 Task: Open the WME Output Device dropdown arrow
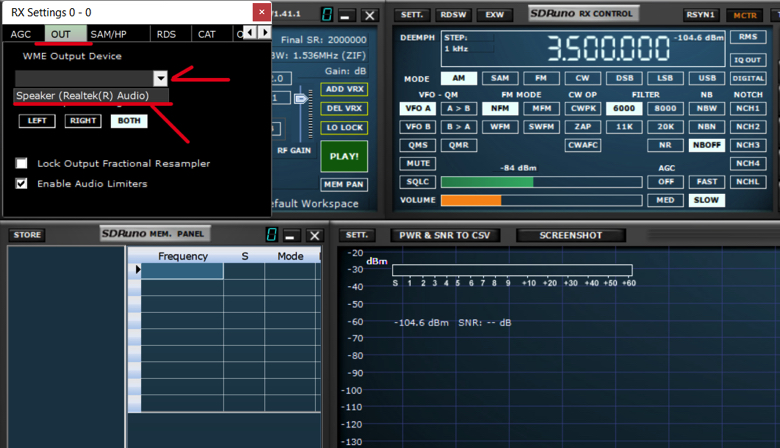(x=160, y=79)
